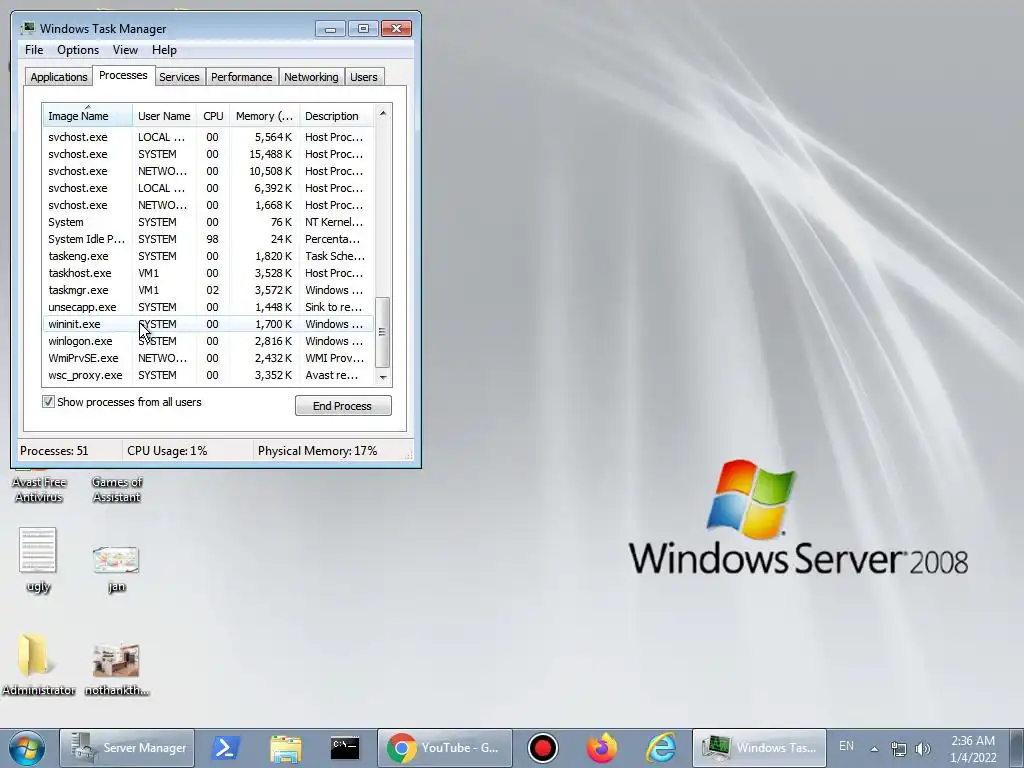Click the process list scrollbar thumb
Viewport: 1024px width, 768px height.
point(383,332)
